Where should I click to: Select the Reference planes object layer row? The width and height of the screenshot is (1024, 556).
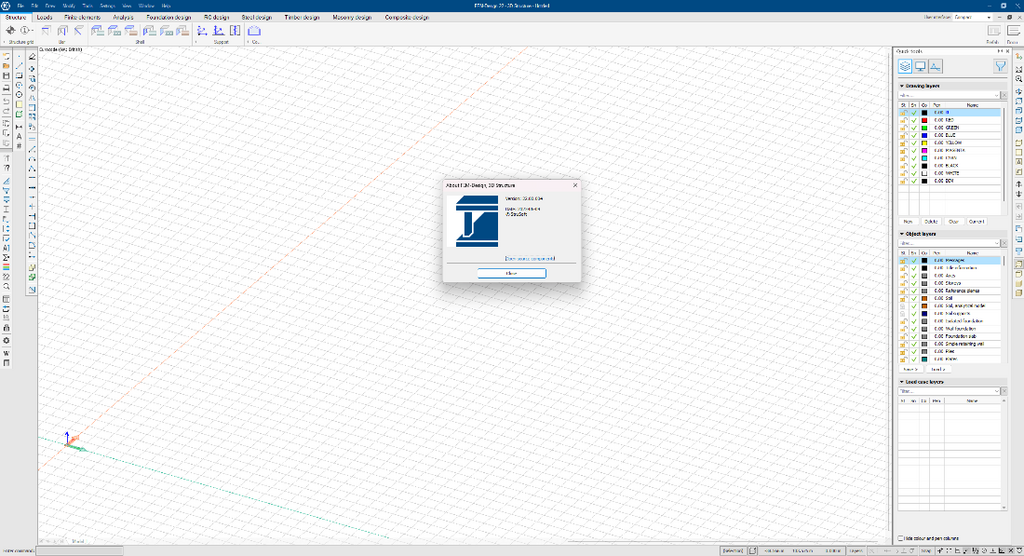pos(950,291)
